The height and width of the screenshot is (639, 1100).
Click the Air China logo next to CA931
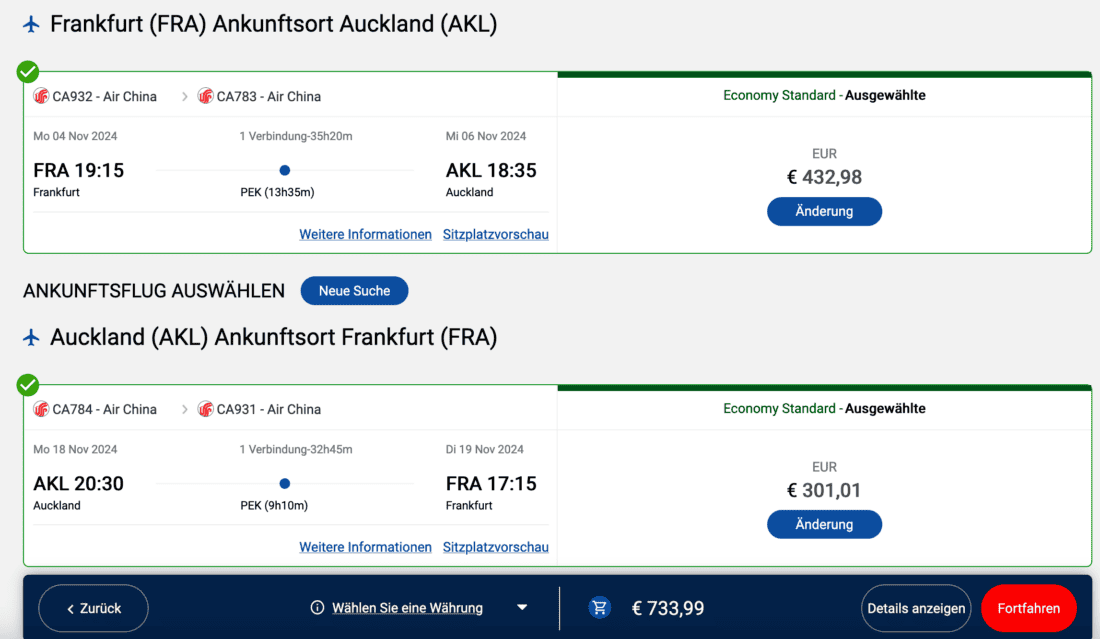pyautogui.click(x=206, y=409)
